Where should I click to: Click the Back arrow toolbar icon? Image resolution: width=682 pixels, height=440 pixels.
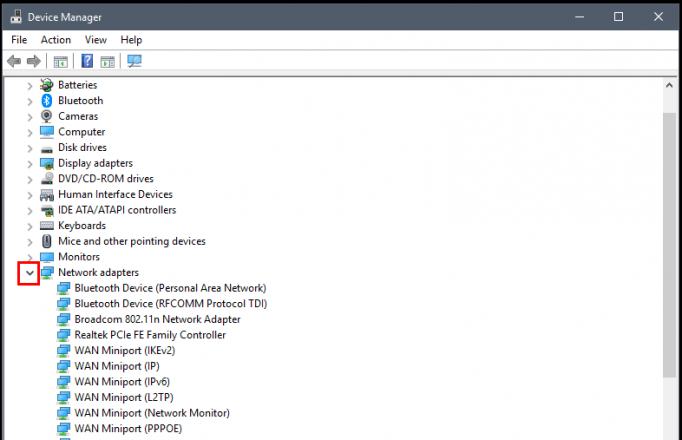(14, 61)
